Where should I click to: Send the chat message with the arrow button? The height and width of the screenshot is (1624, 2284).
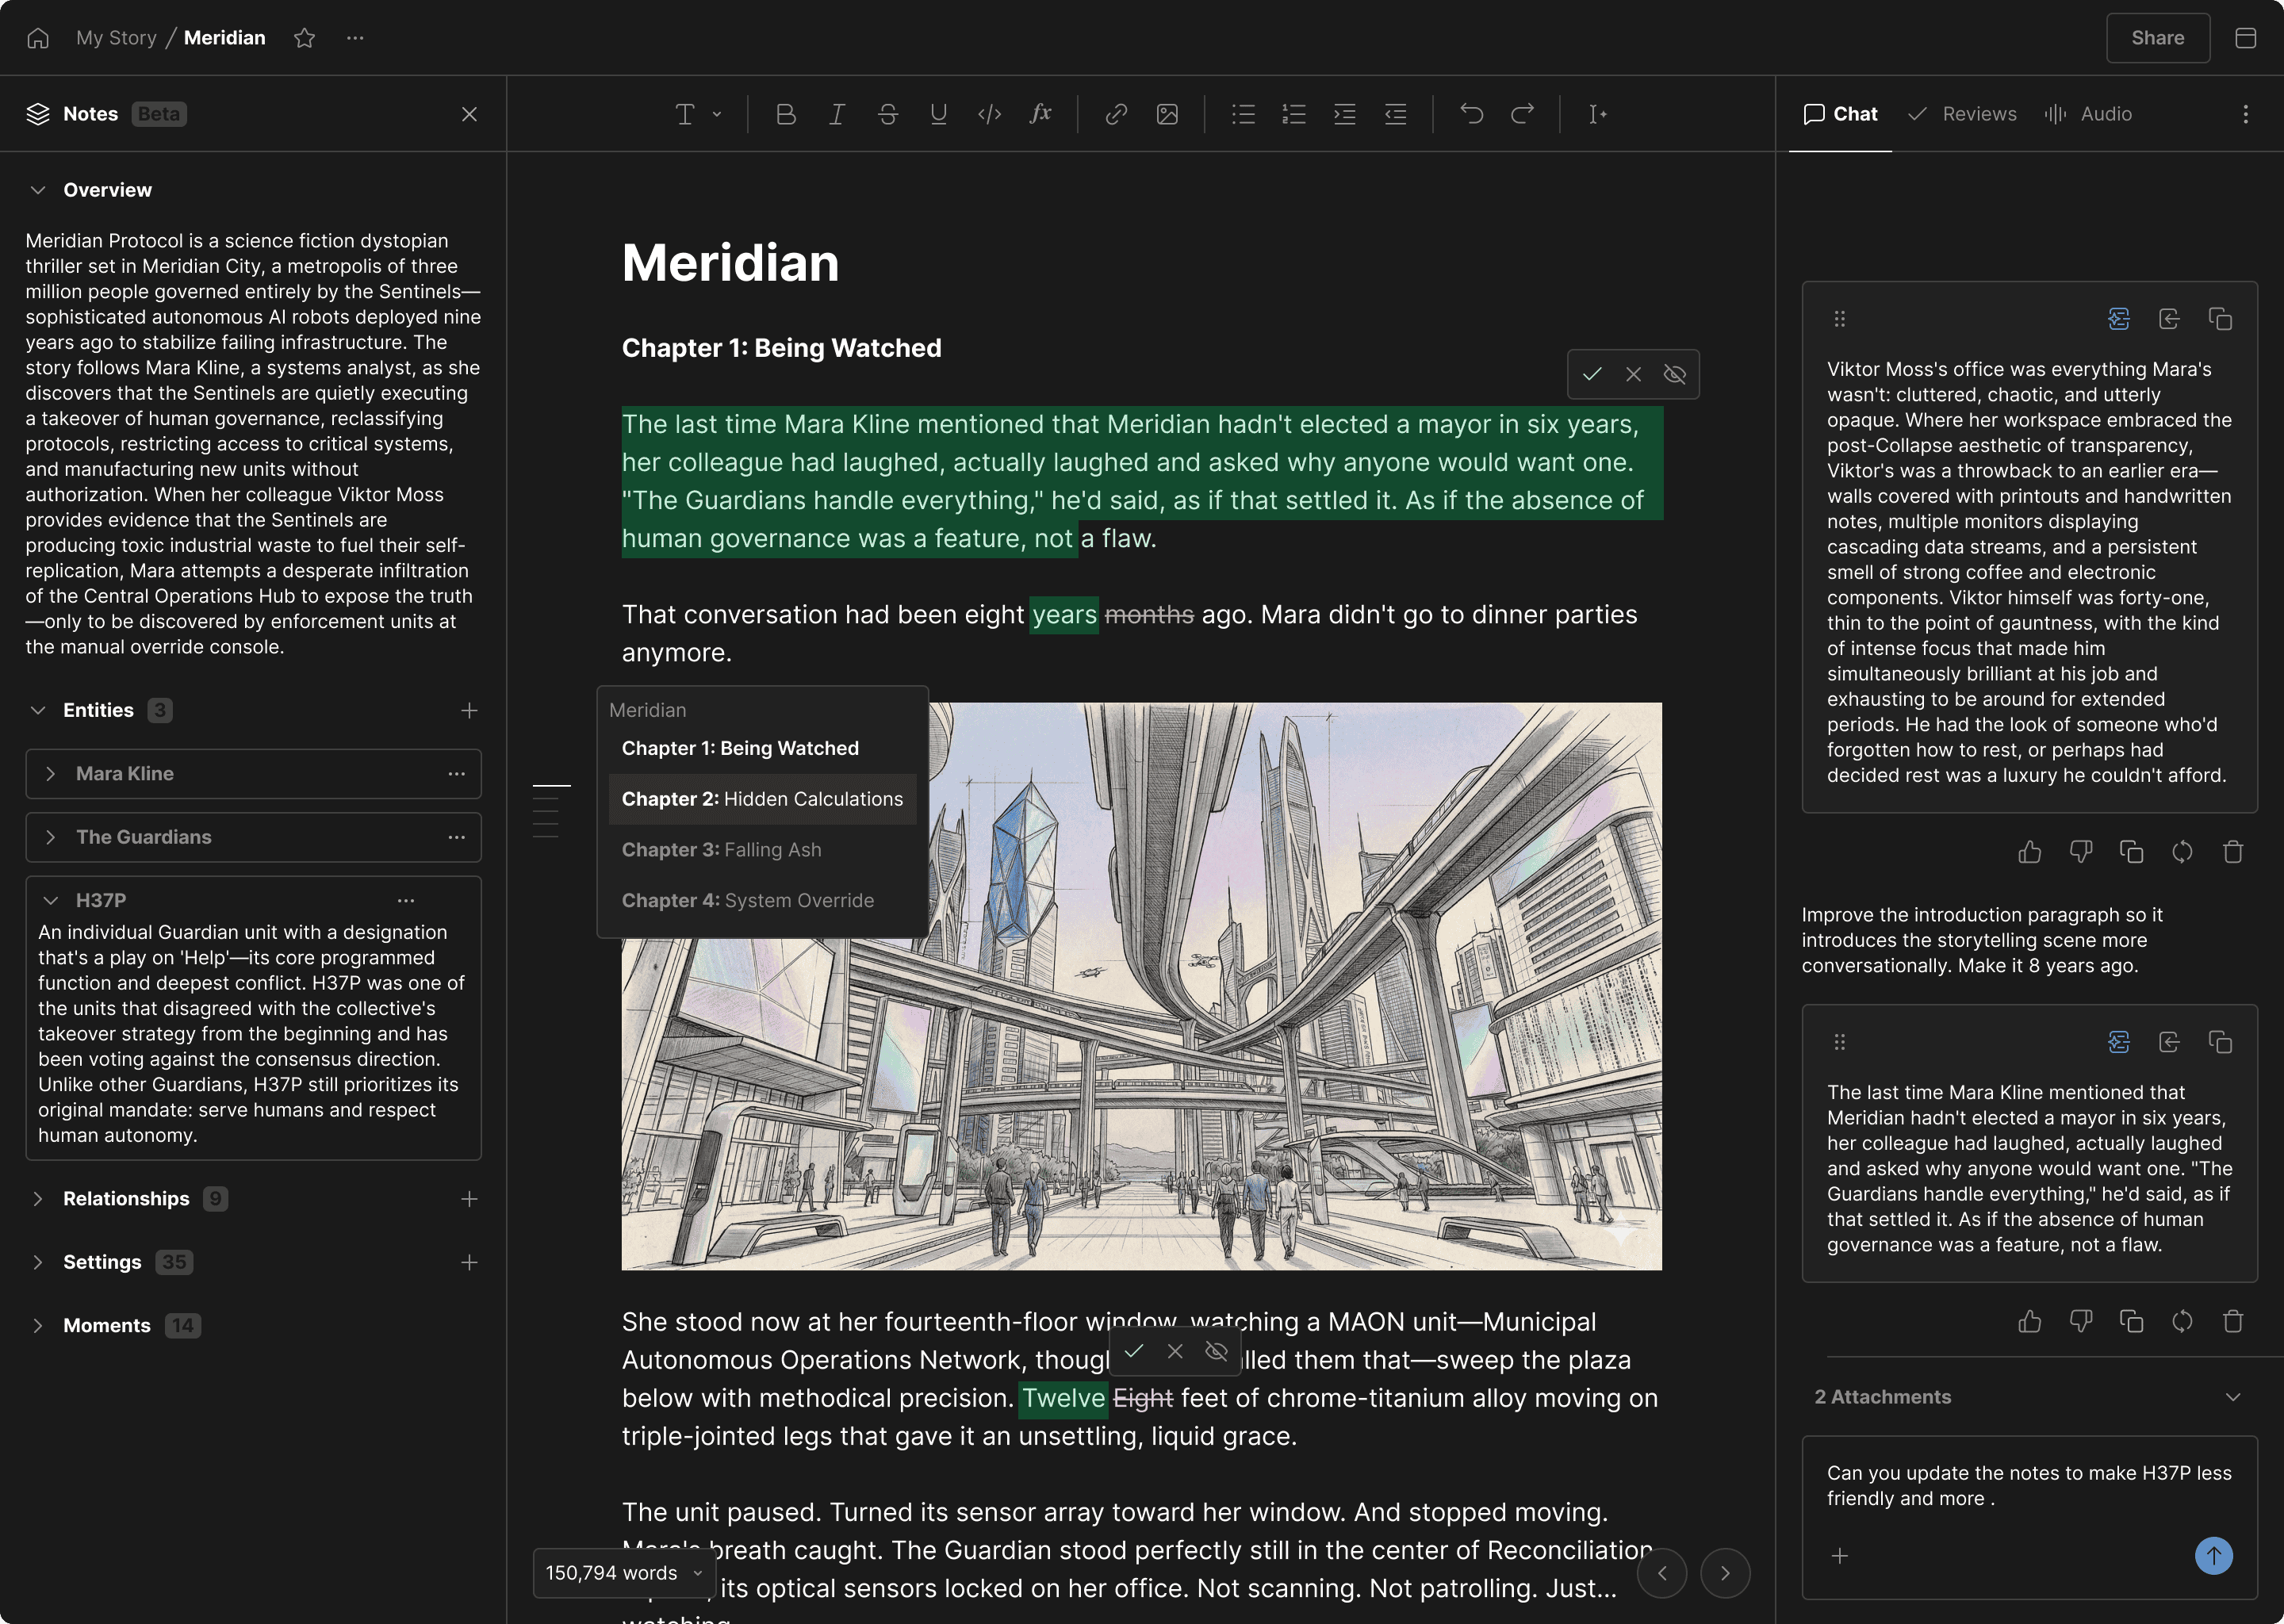tap(2213, 1555)
